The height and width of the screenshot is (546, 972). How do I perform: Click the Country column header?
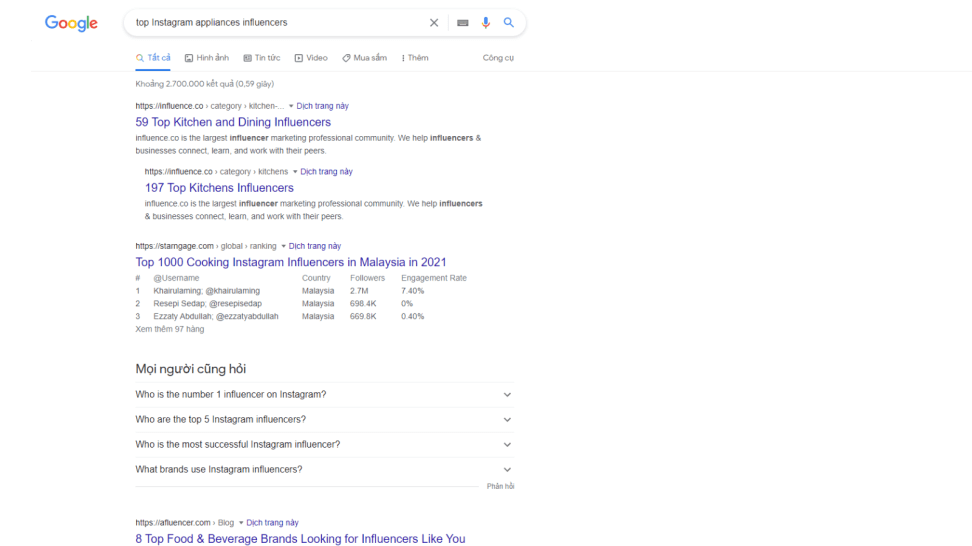pos(316,278)
